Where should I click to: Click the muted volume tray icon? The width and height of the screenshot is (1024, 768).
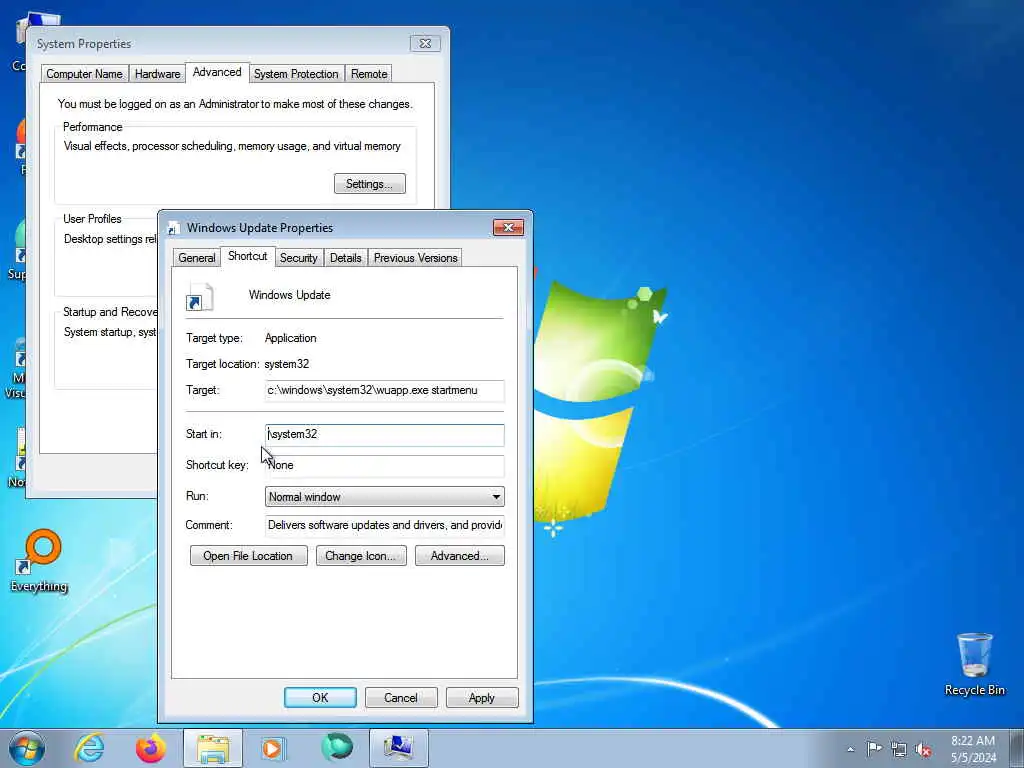(x=923, y=749)
